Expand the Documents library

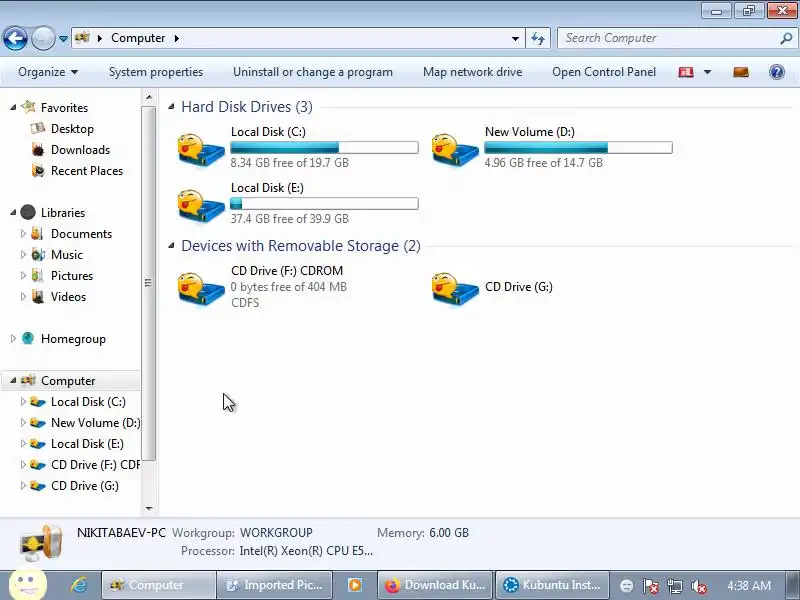23,233
